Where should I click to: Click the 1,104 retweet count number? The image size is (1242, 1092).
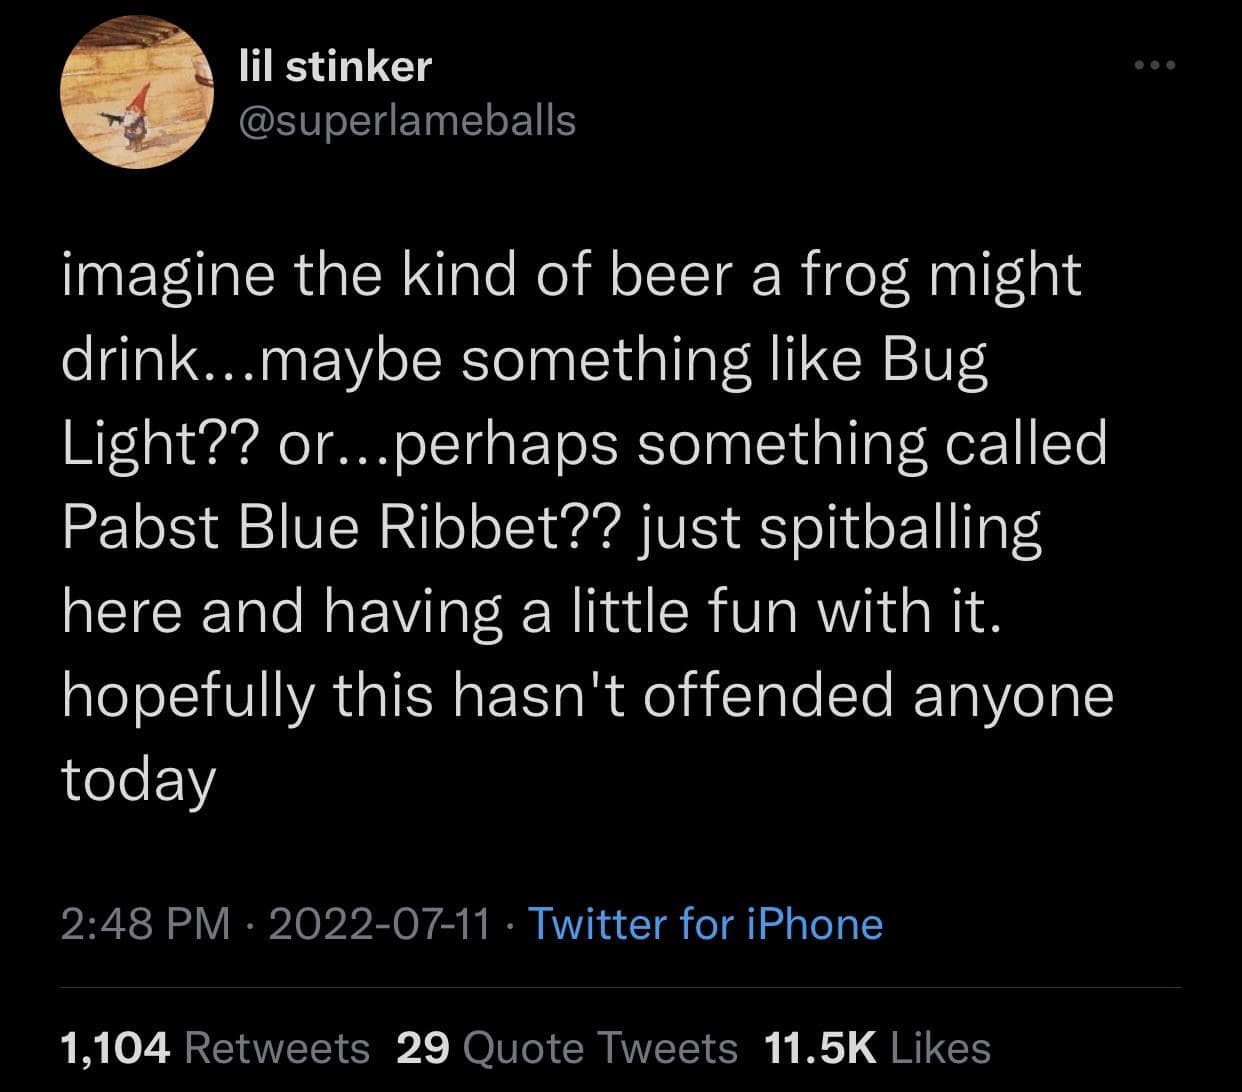pyautogui.click(x=115, y=1048)
